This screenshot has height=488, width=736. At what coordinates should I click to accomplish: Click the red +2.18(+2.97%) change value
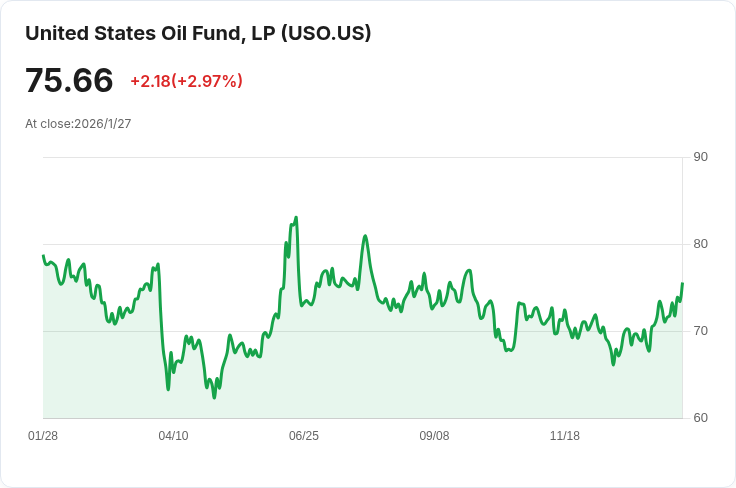(186, 81)
